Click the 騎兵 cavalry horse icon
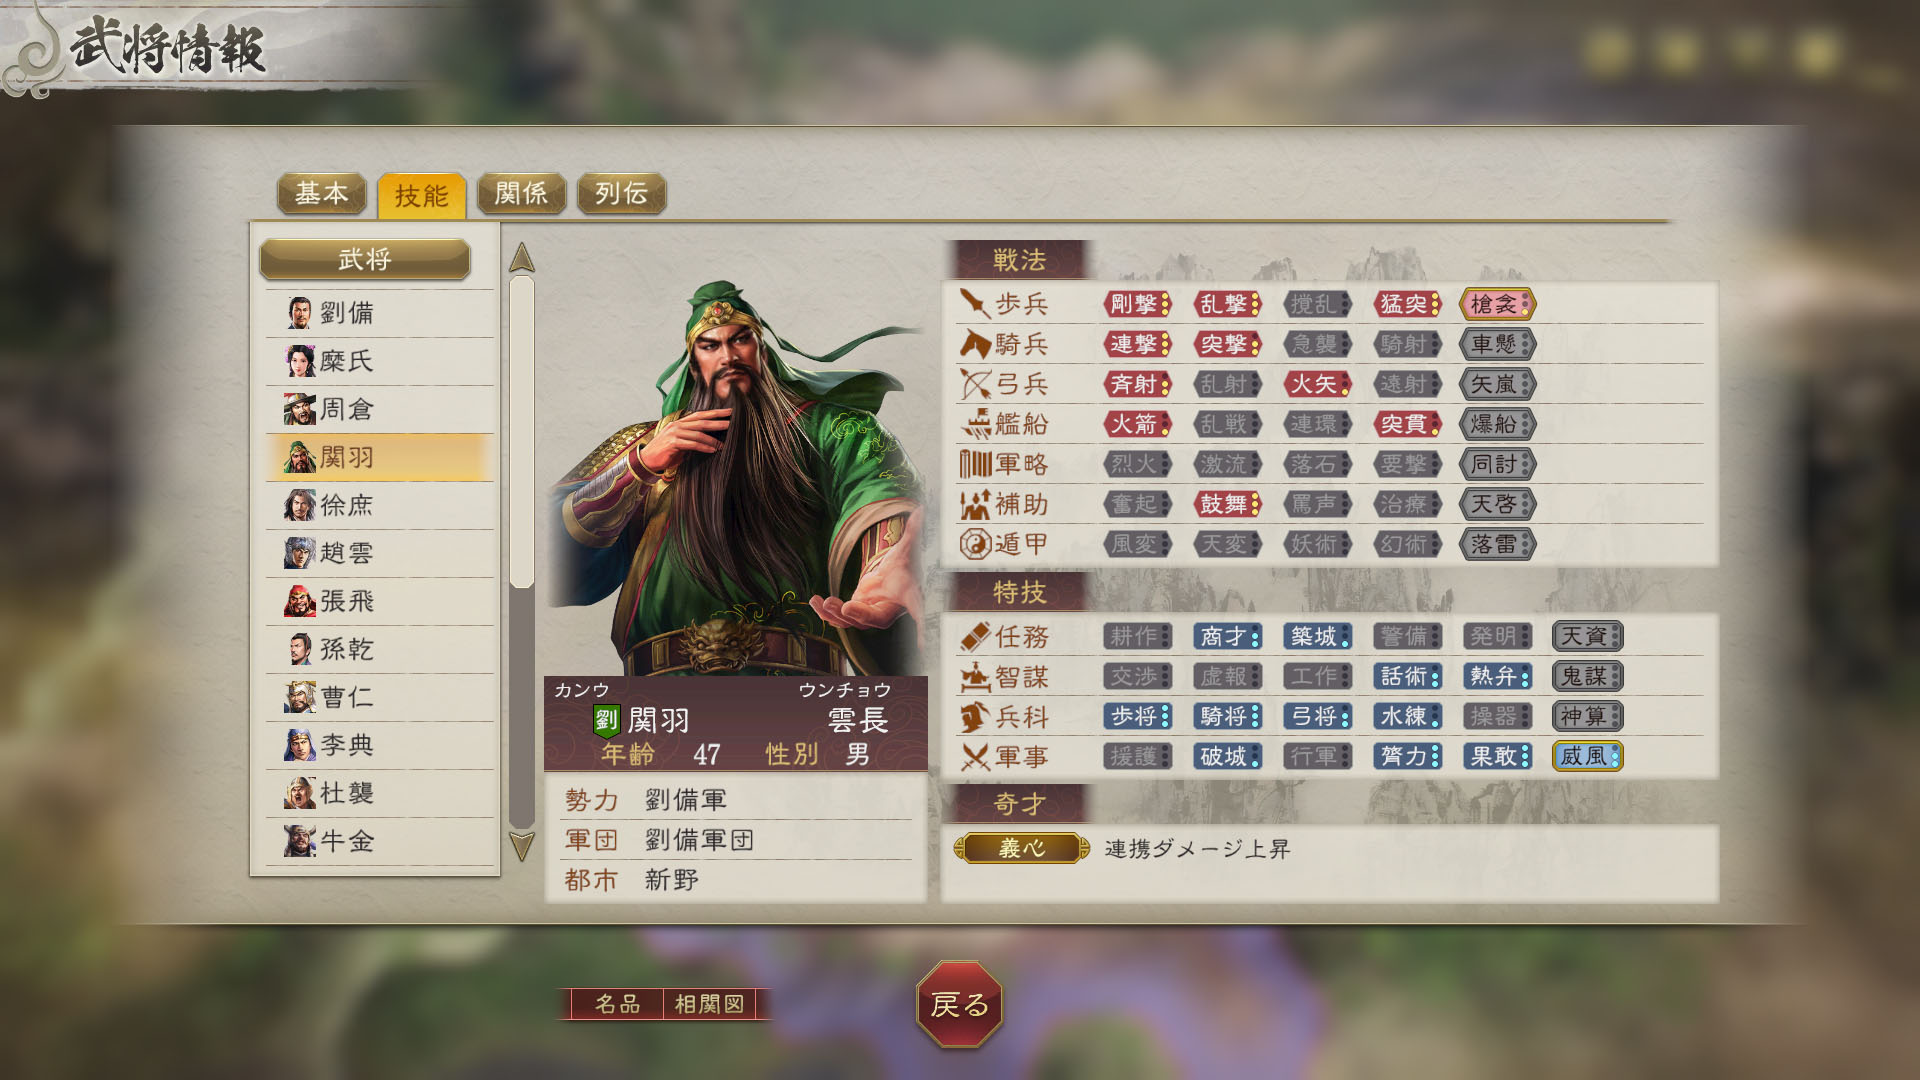 975,343
